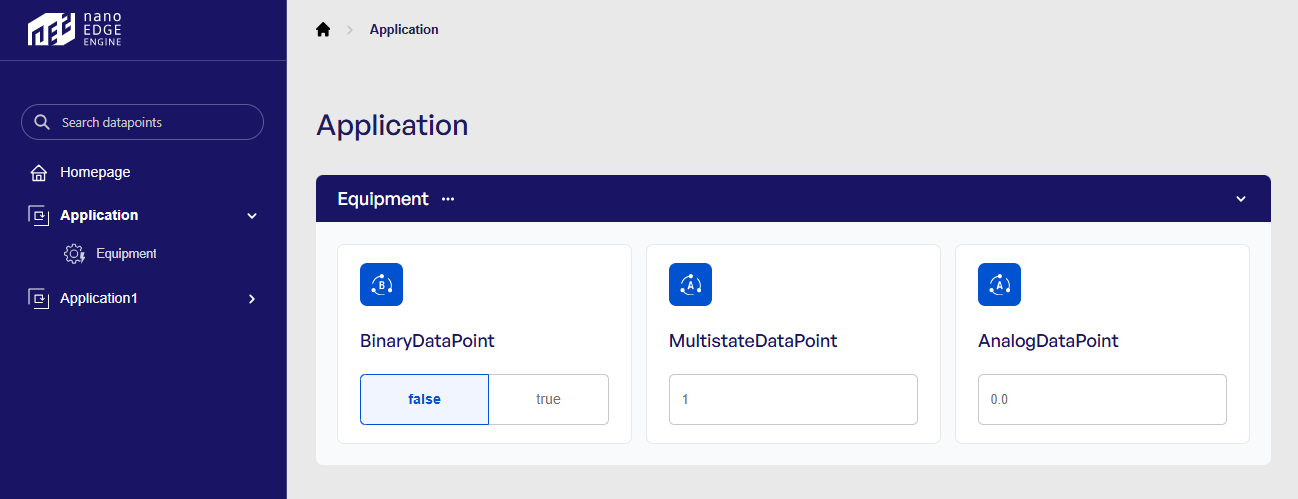Image resolution: width=1298 pixels, height=499 pixels.
Task: Click the BinaryDataPoint blue icon
Action: tap(381, 285)
